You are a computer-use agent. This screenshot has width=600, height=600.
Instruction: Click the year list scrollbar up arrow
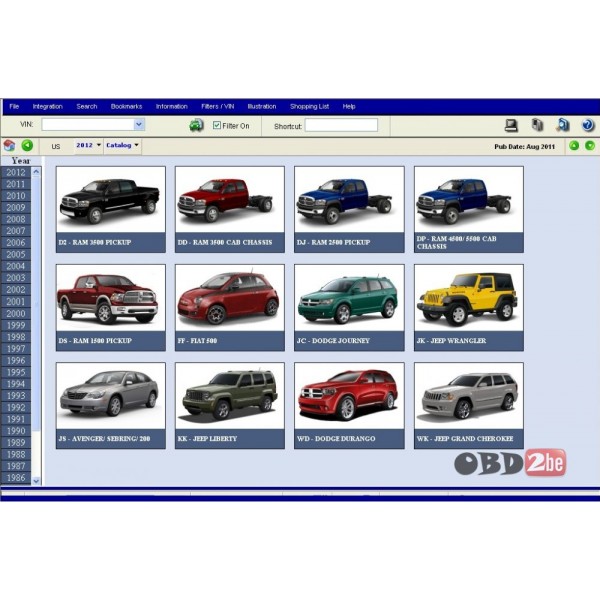[x=36, y=172]
